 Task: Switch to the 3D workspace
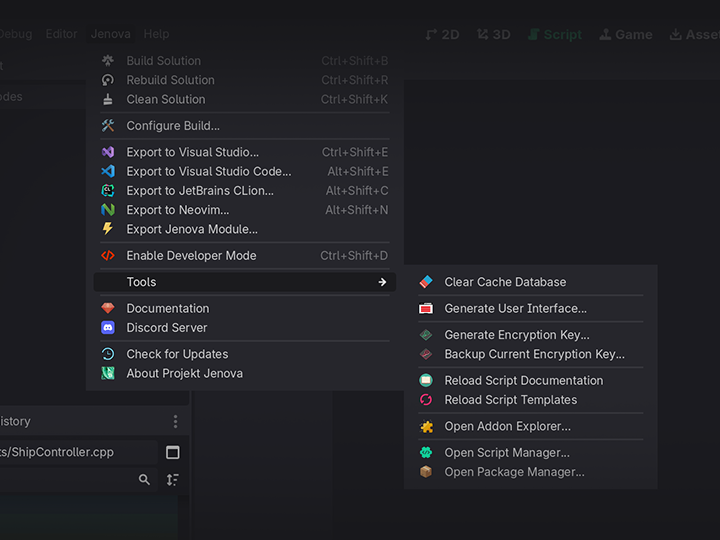(x=494, y=34)
